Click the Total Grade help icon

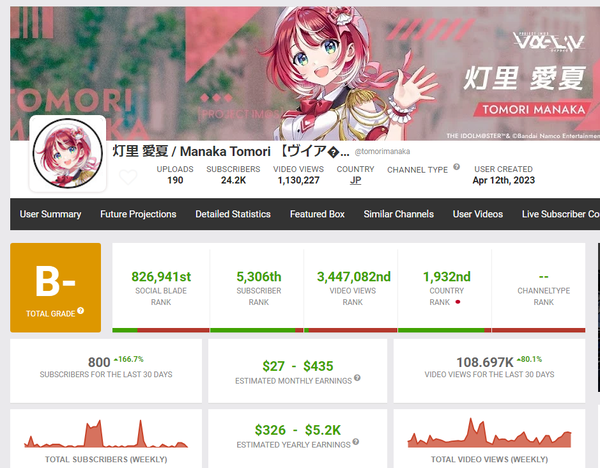80,310
